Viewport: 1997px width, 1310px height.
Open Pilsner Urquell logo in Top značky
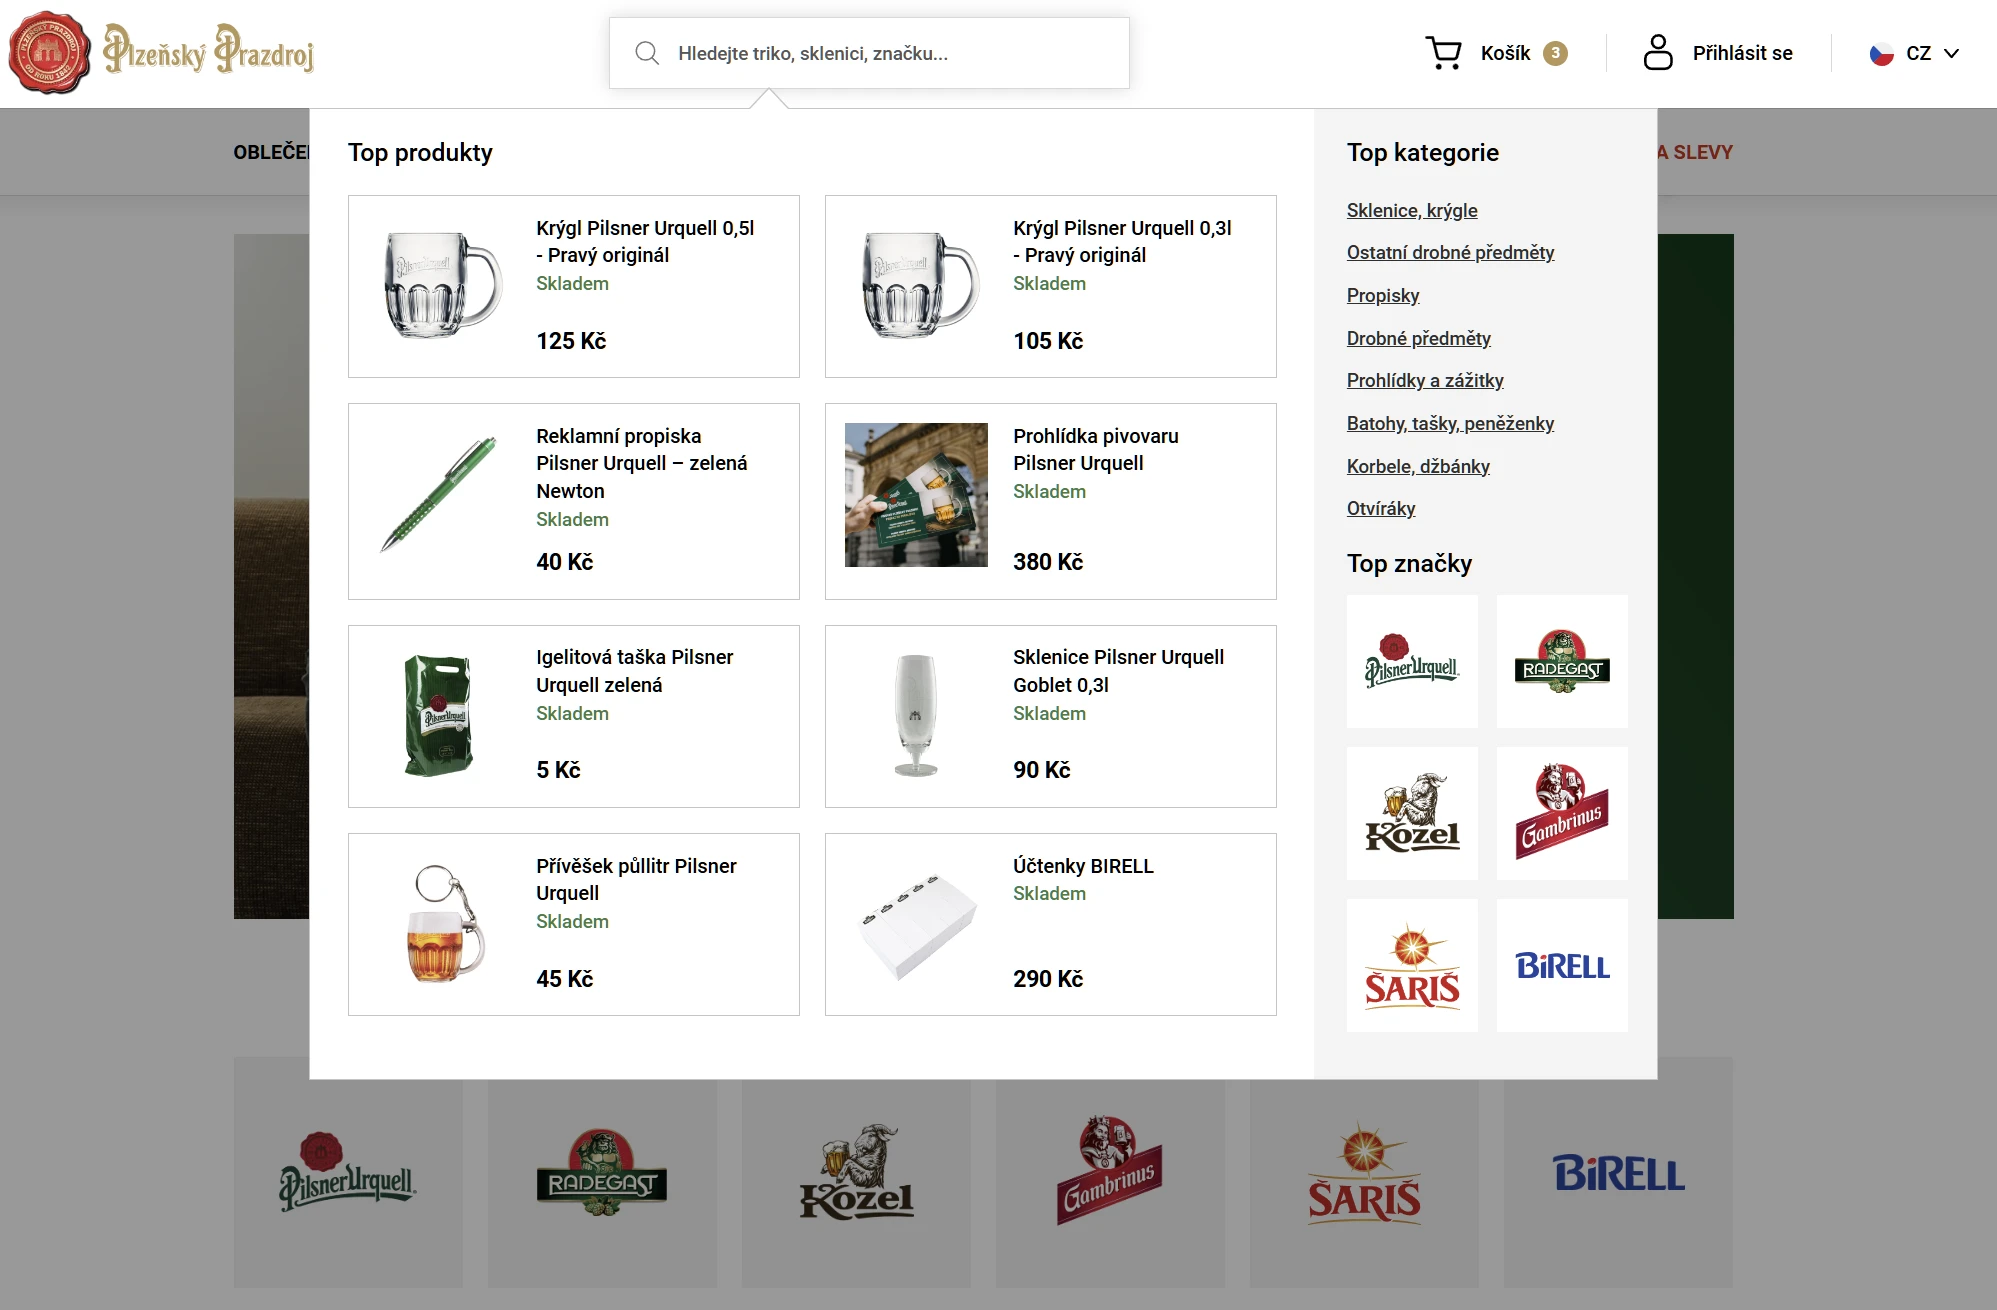1412,661
